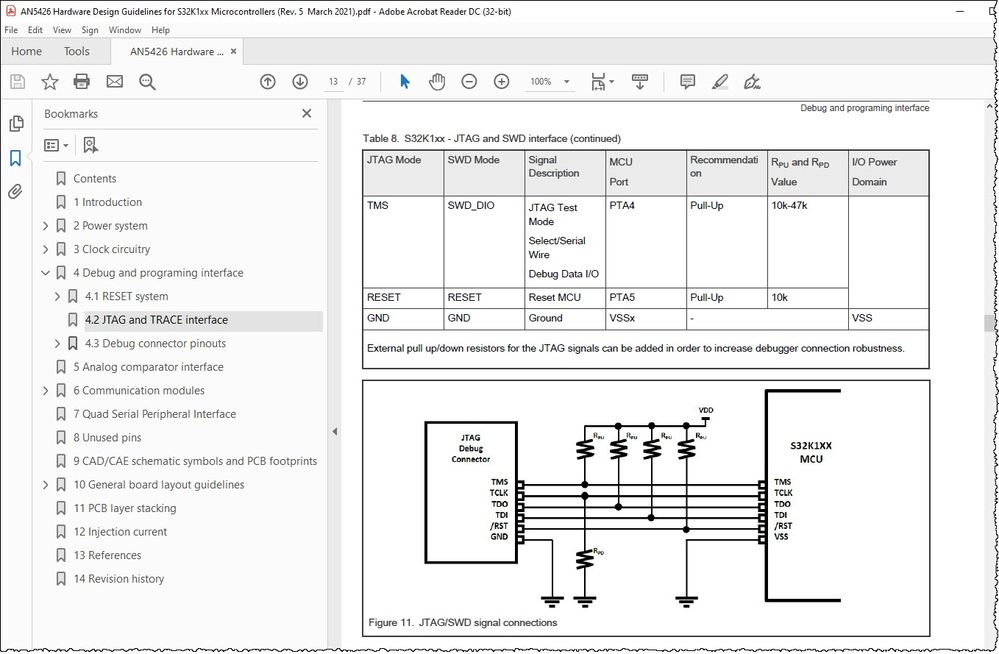
Task: Toggle the Bookmarks sidebar icon
Action: [x=15, y=157]
